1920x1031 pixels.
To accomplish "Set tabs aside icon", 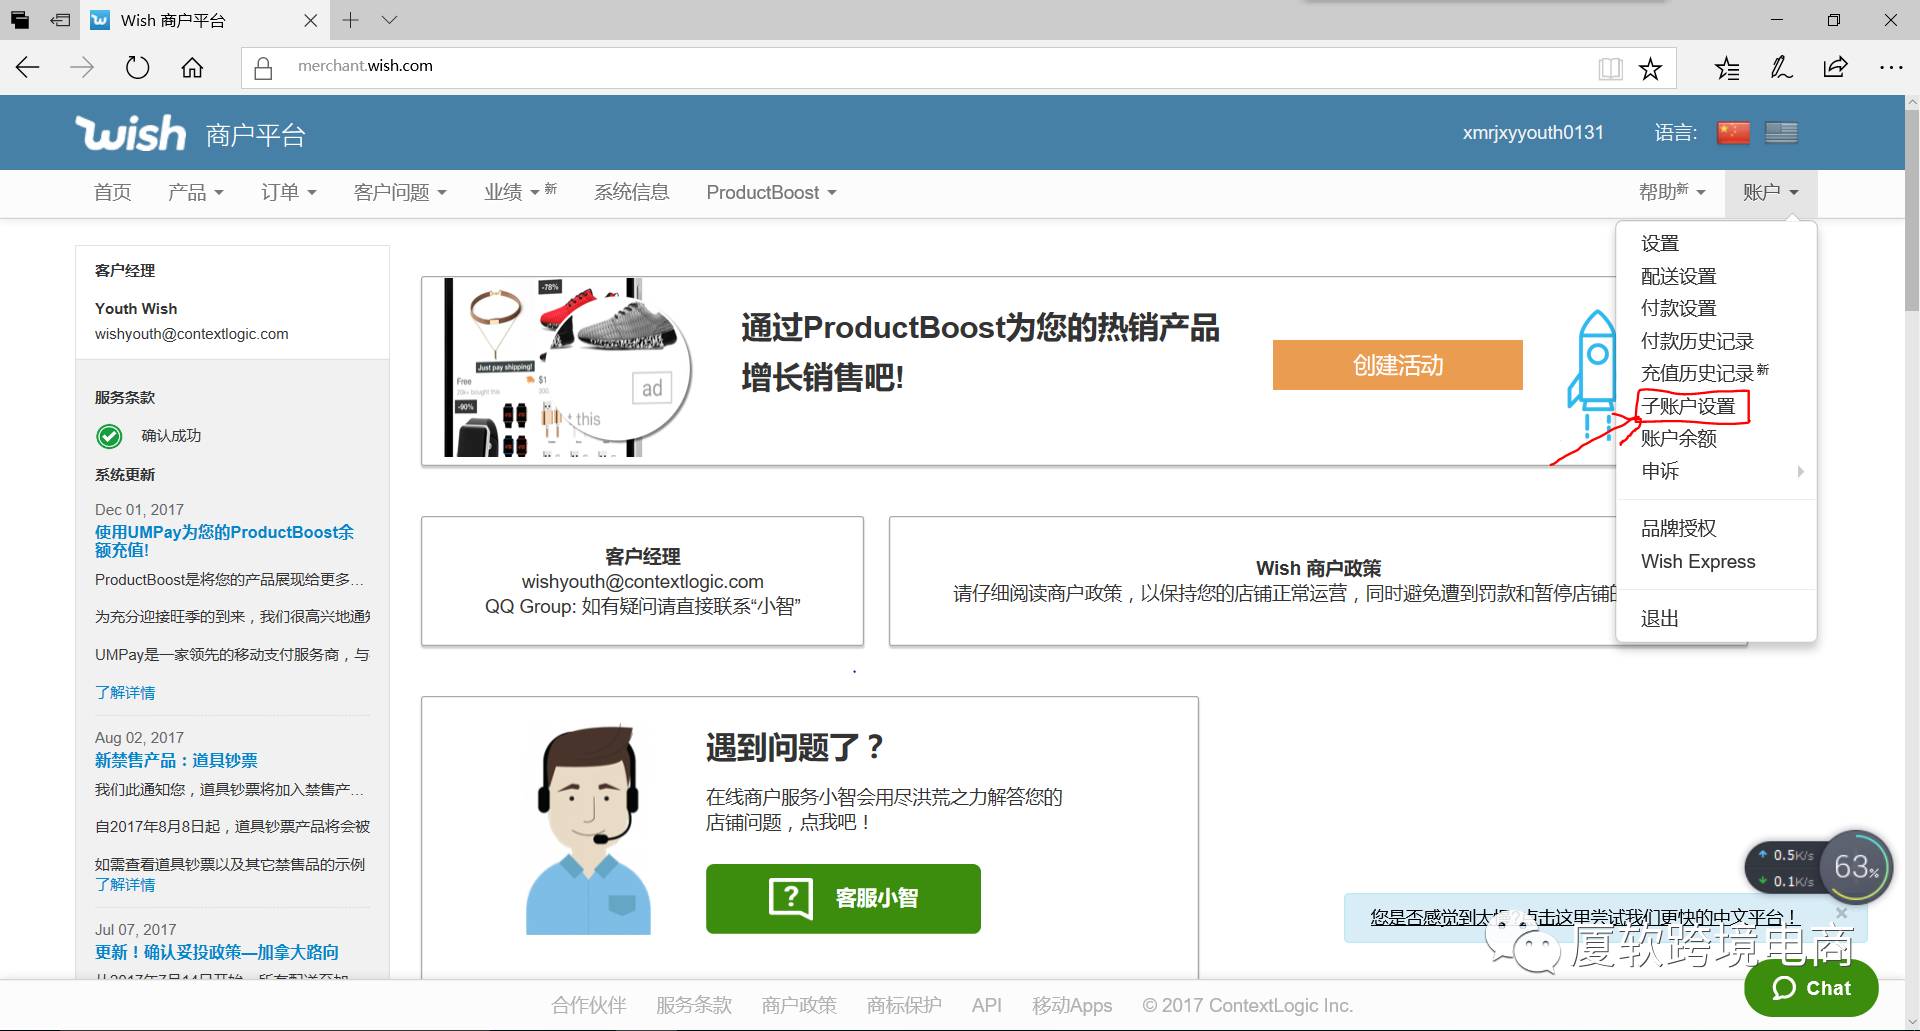I will point(61,20).
